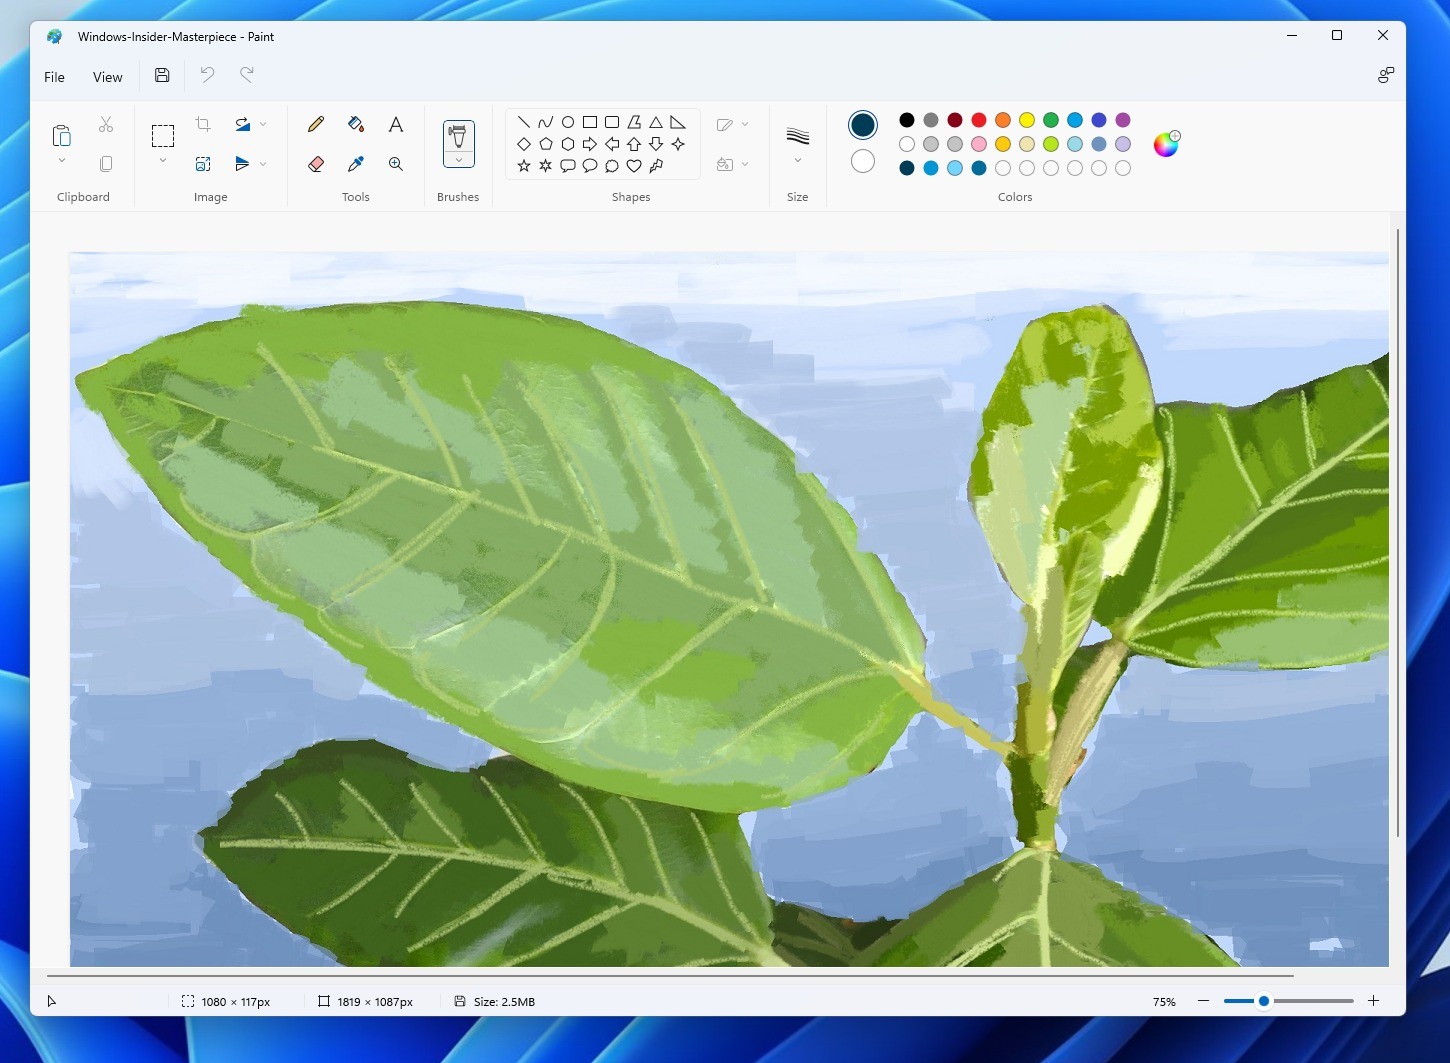Click the zoom in plus button
The height and width of the screenshot is (1063, 1450).
[1374, 1001]
